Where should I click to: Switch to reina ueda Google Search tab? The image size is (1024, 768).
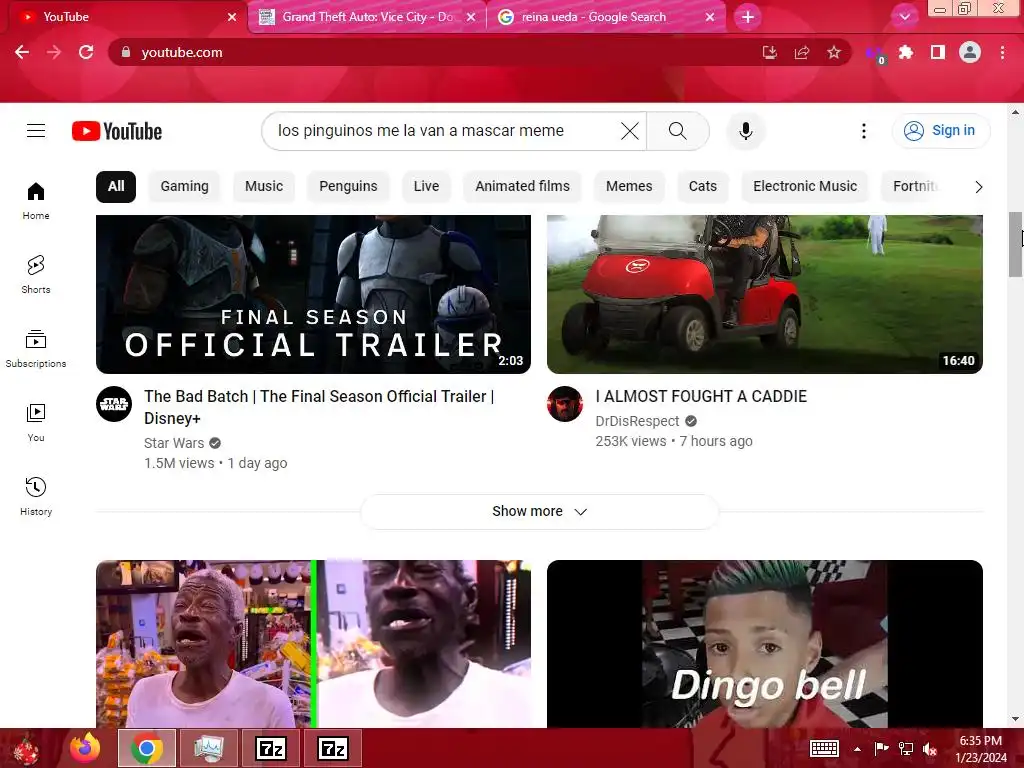point(605,17)
